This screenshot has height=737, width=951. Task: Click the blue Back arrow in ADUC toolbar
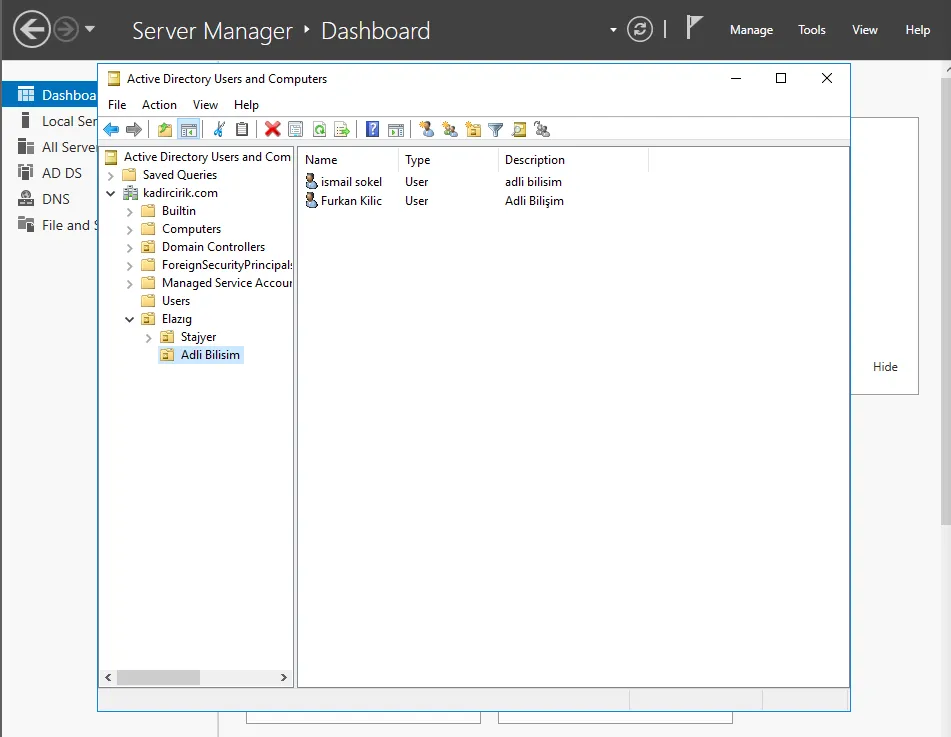click(112, 129)
